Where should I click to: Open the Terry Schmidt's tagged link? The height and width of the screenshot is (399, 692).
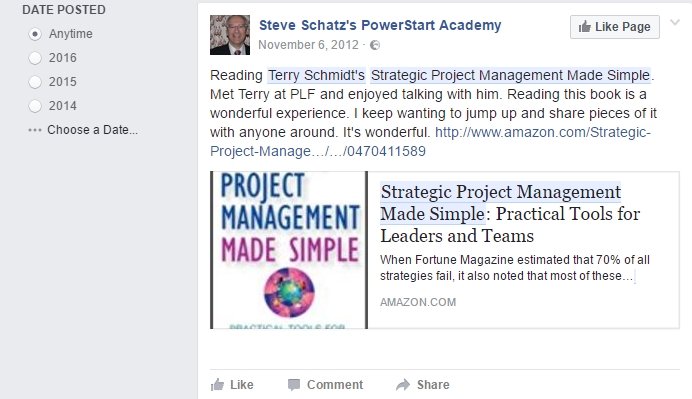pos(316,75)
